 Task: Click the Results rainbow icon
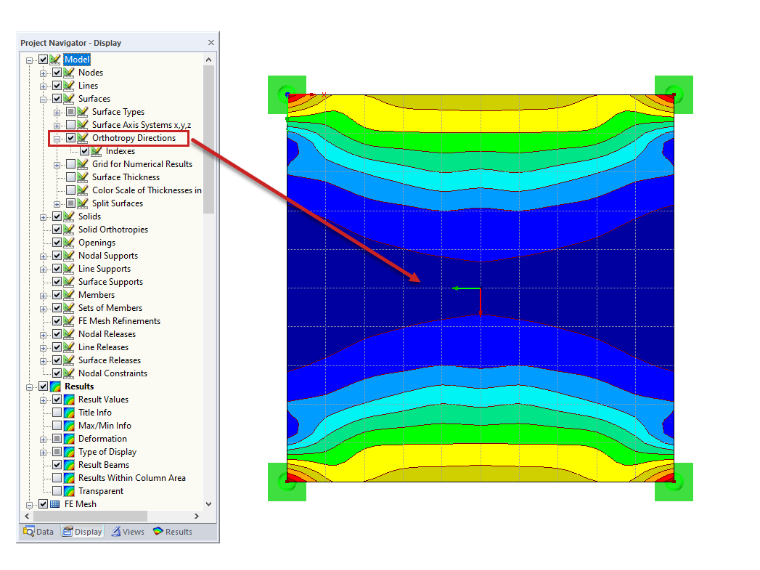pos(55,387)
